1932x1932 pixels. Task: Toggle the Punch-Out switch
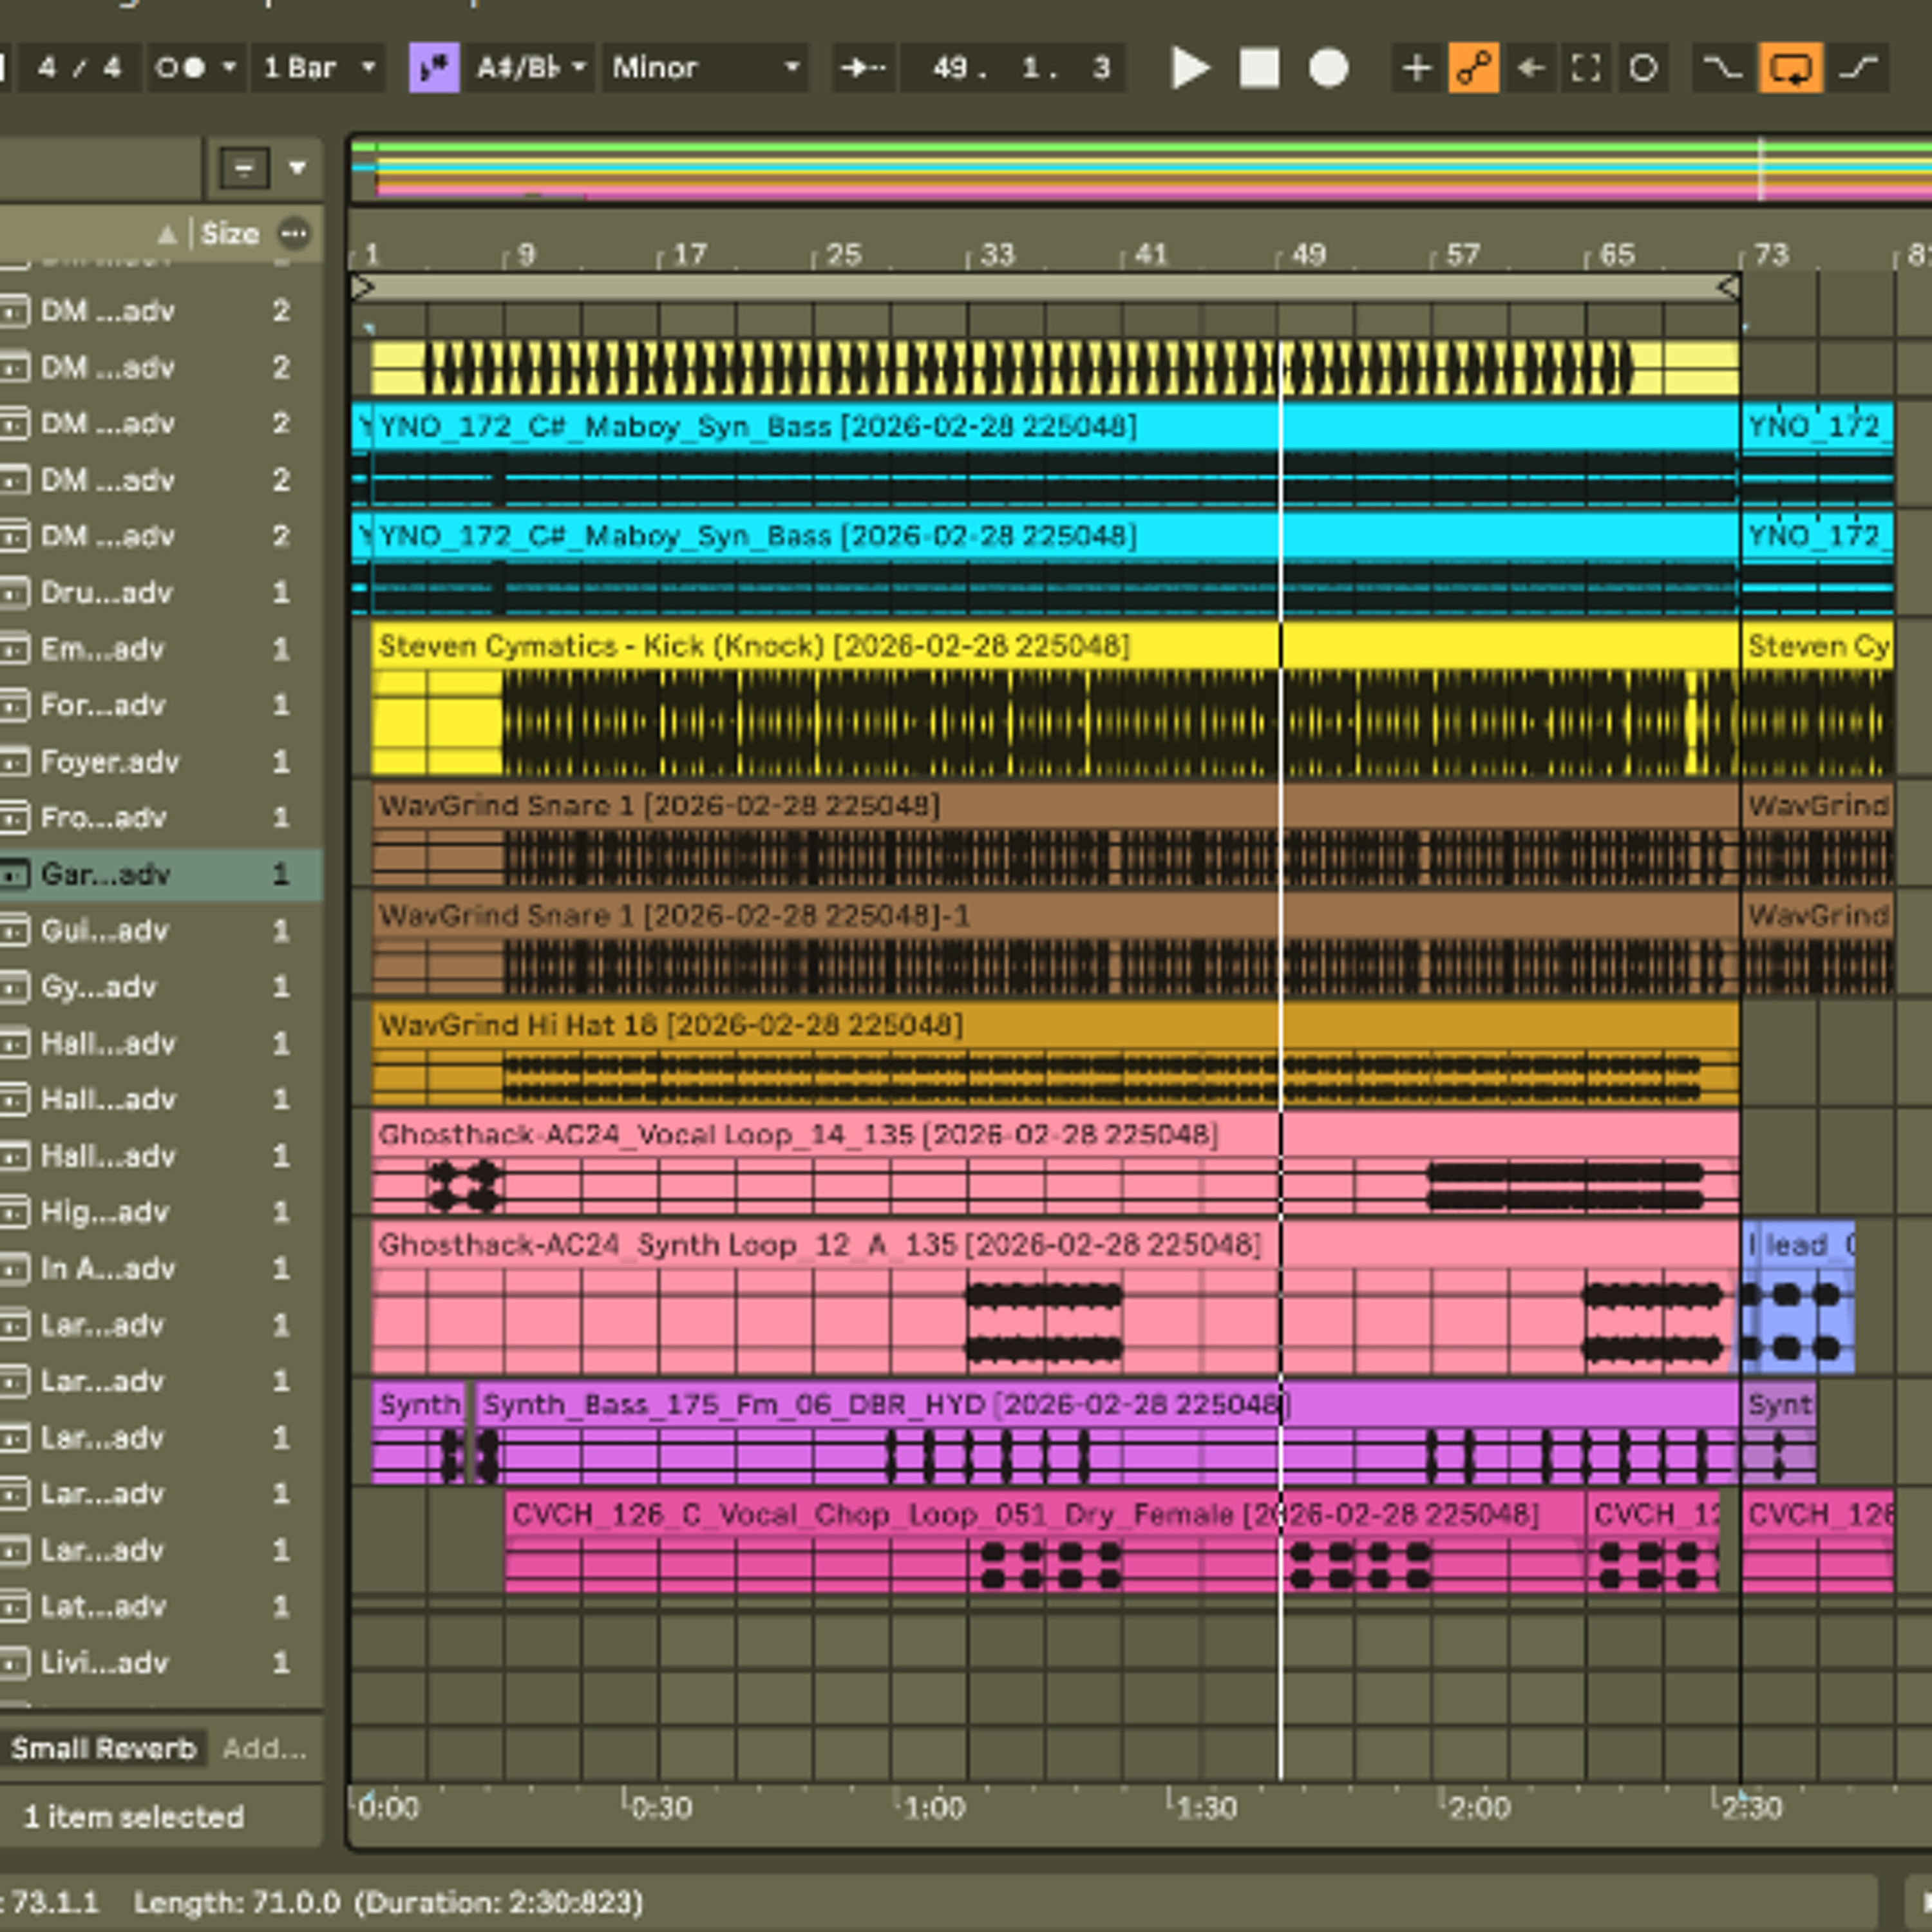(x=1859, y=68)
